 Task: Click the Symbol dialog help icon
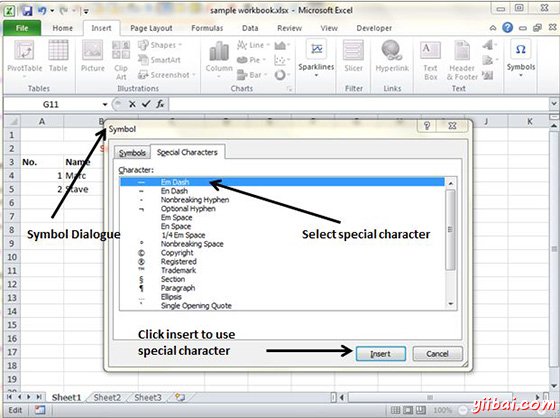coord(427,126)
